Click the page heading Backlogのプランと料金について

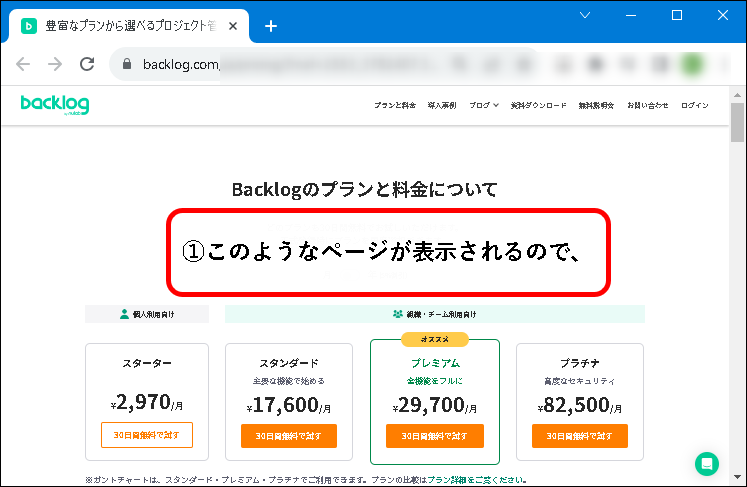click(364, 190)
